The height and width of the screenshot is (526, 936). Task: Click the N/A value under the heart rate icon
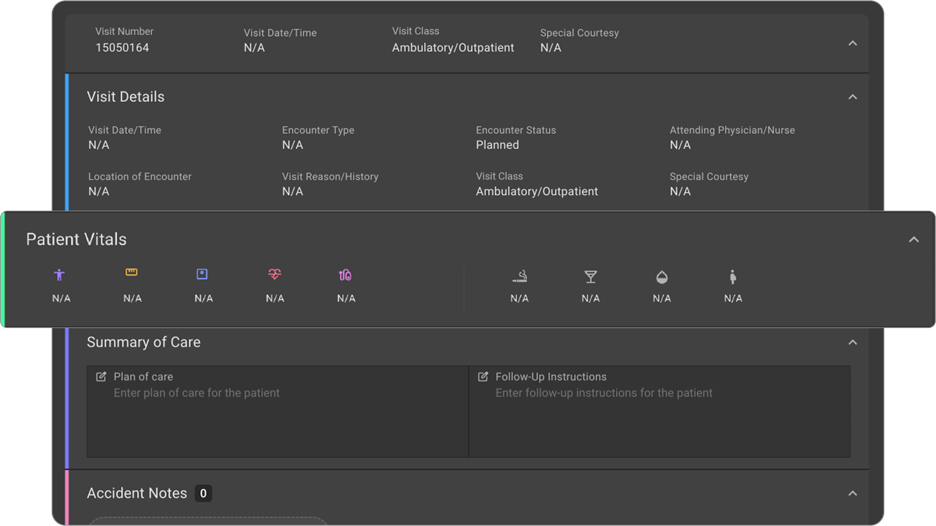coord(275,299)
